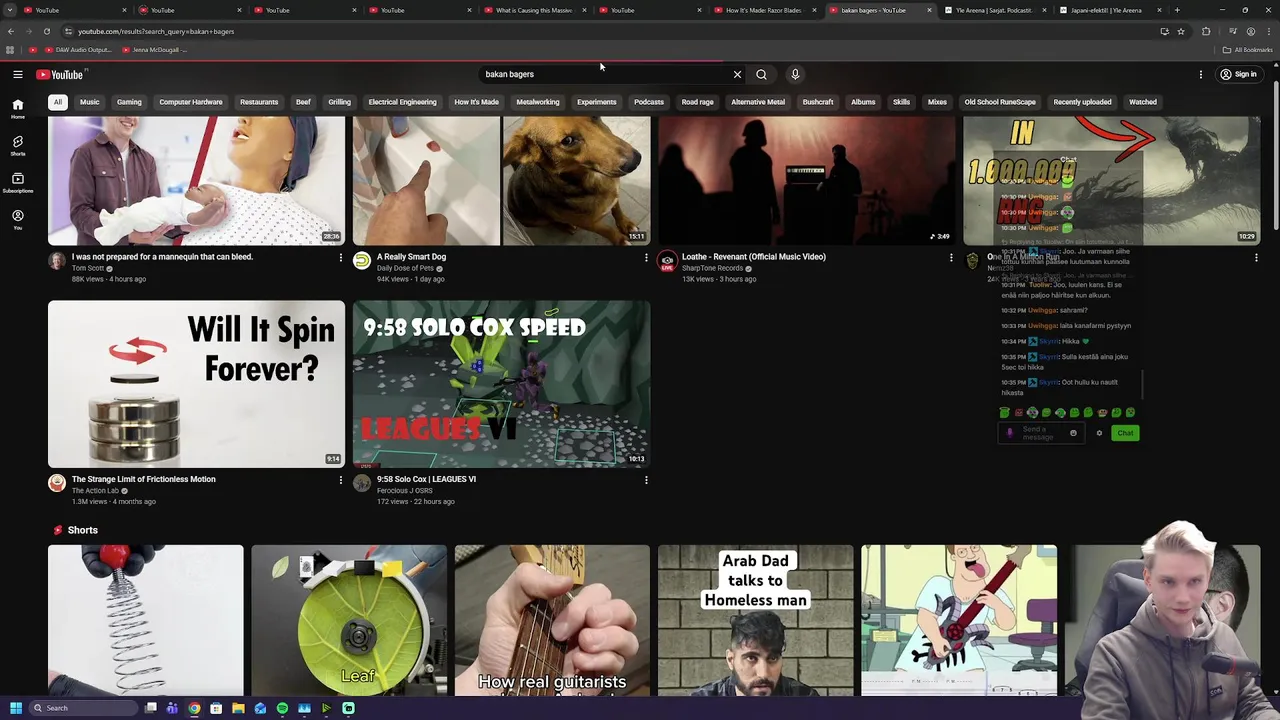The width and height of the screenshot is (1280, 720).
Task: Open the Apps grid in bookmarks bar
Action: tap(10, 50)
